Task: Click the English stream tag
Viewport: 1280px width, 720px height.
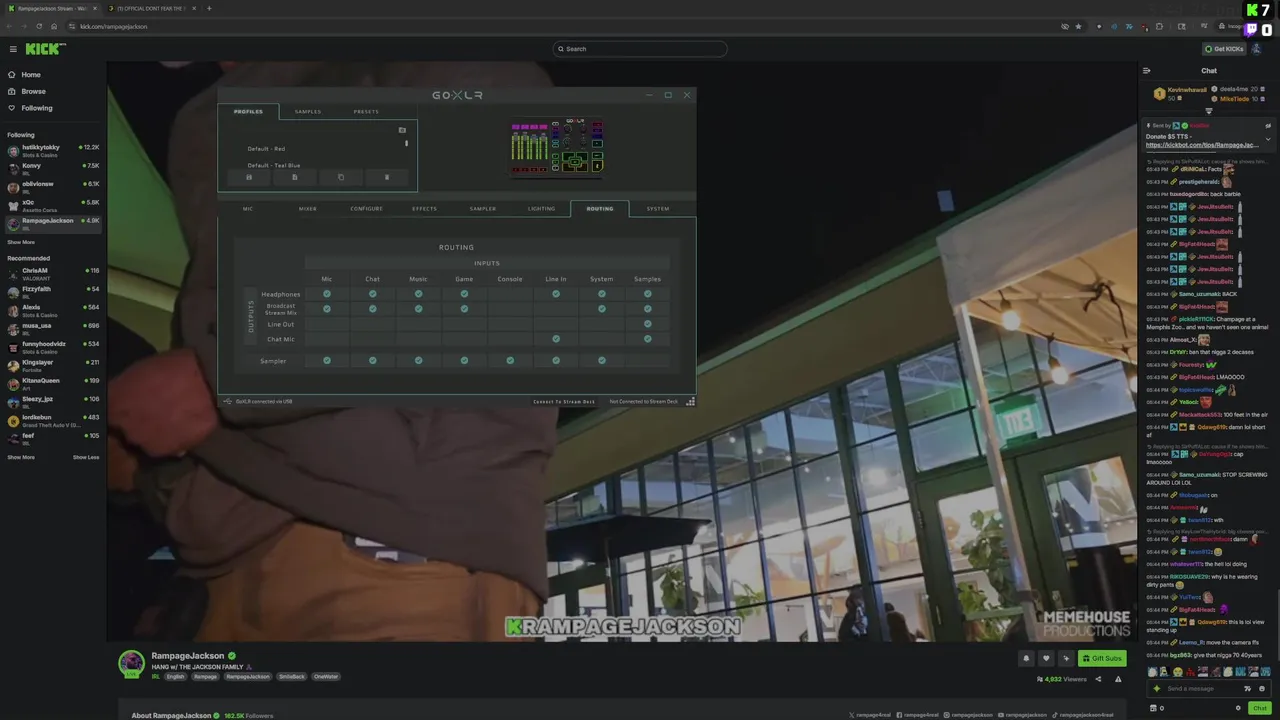Action: coord(175,677)
